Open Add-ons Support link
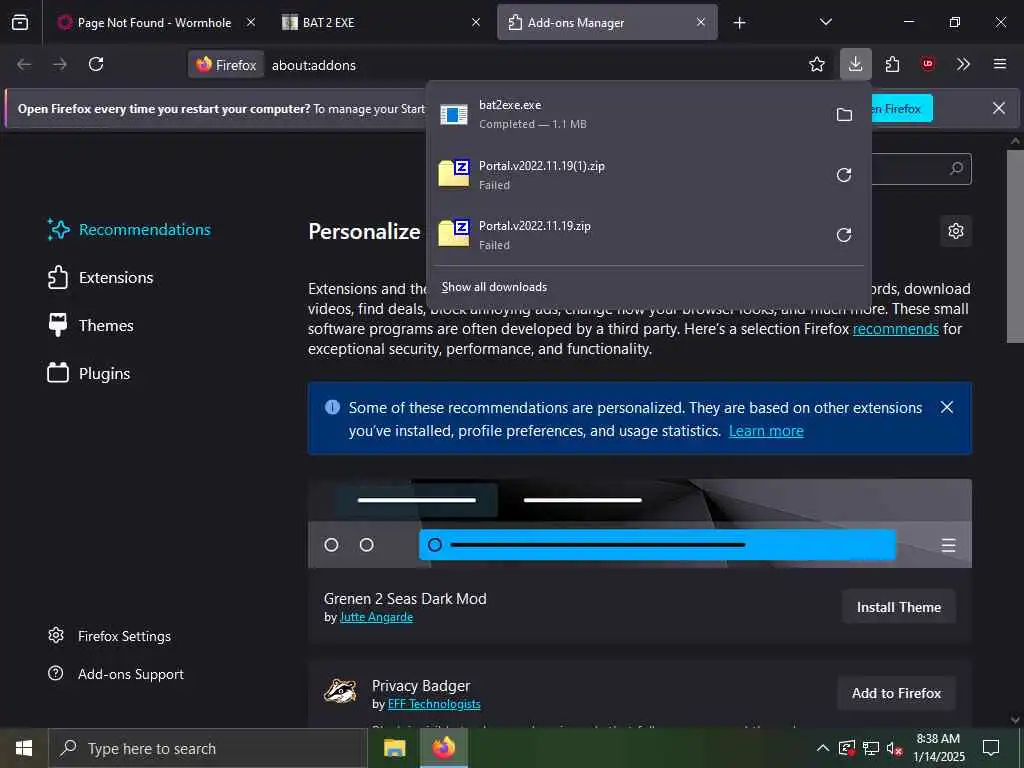This screenshot has height=768, width=1024. 116,674
